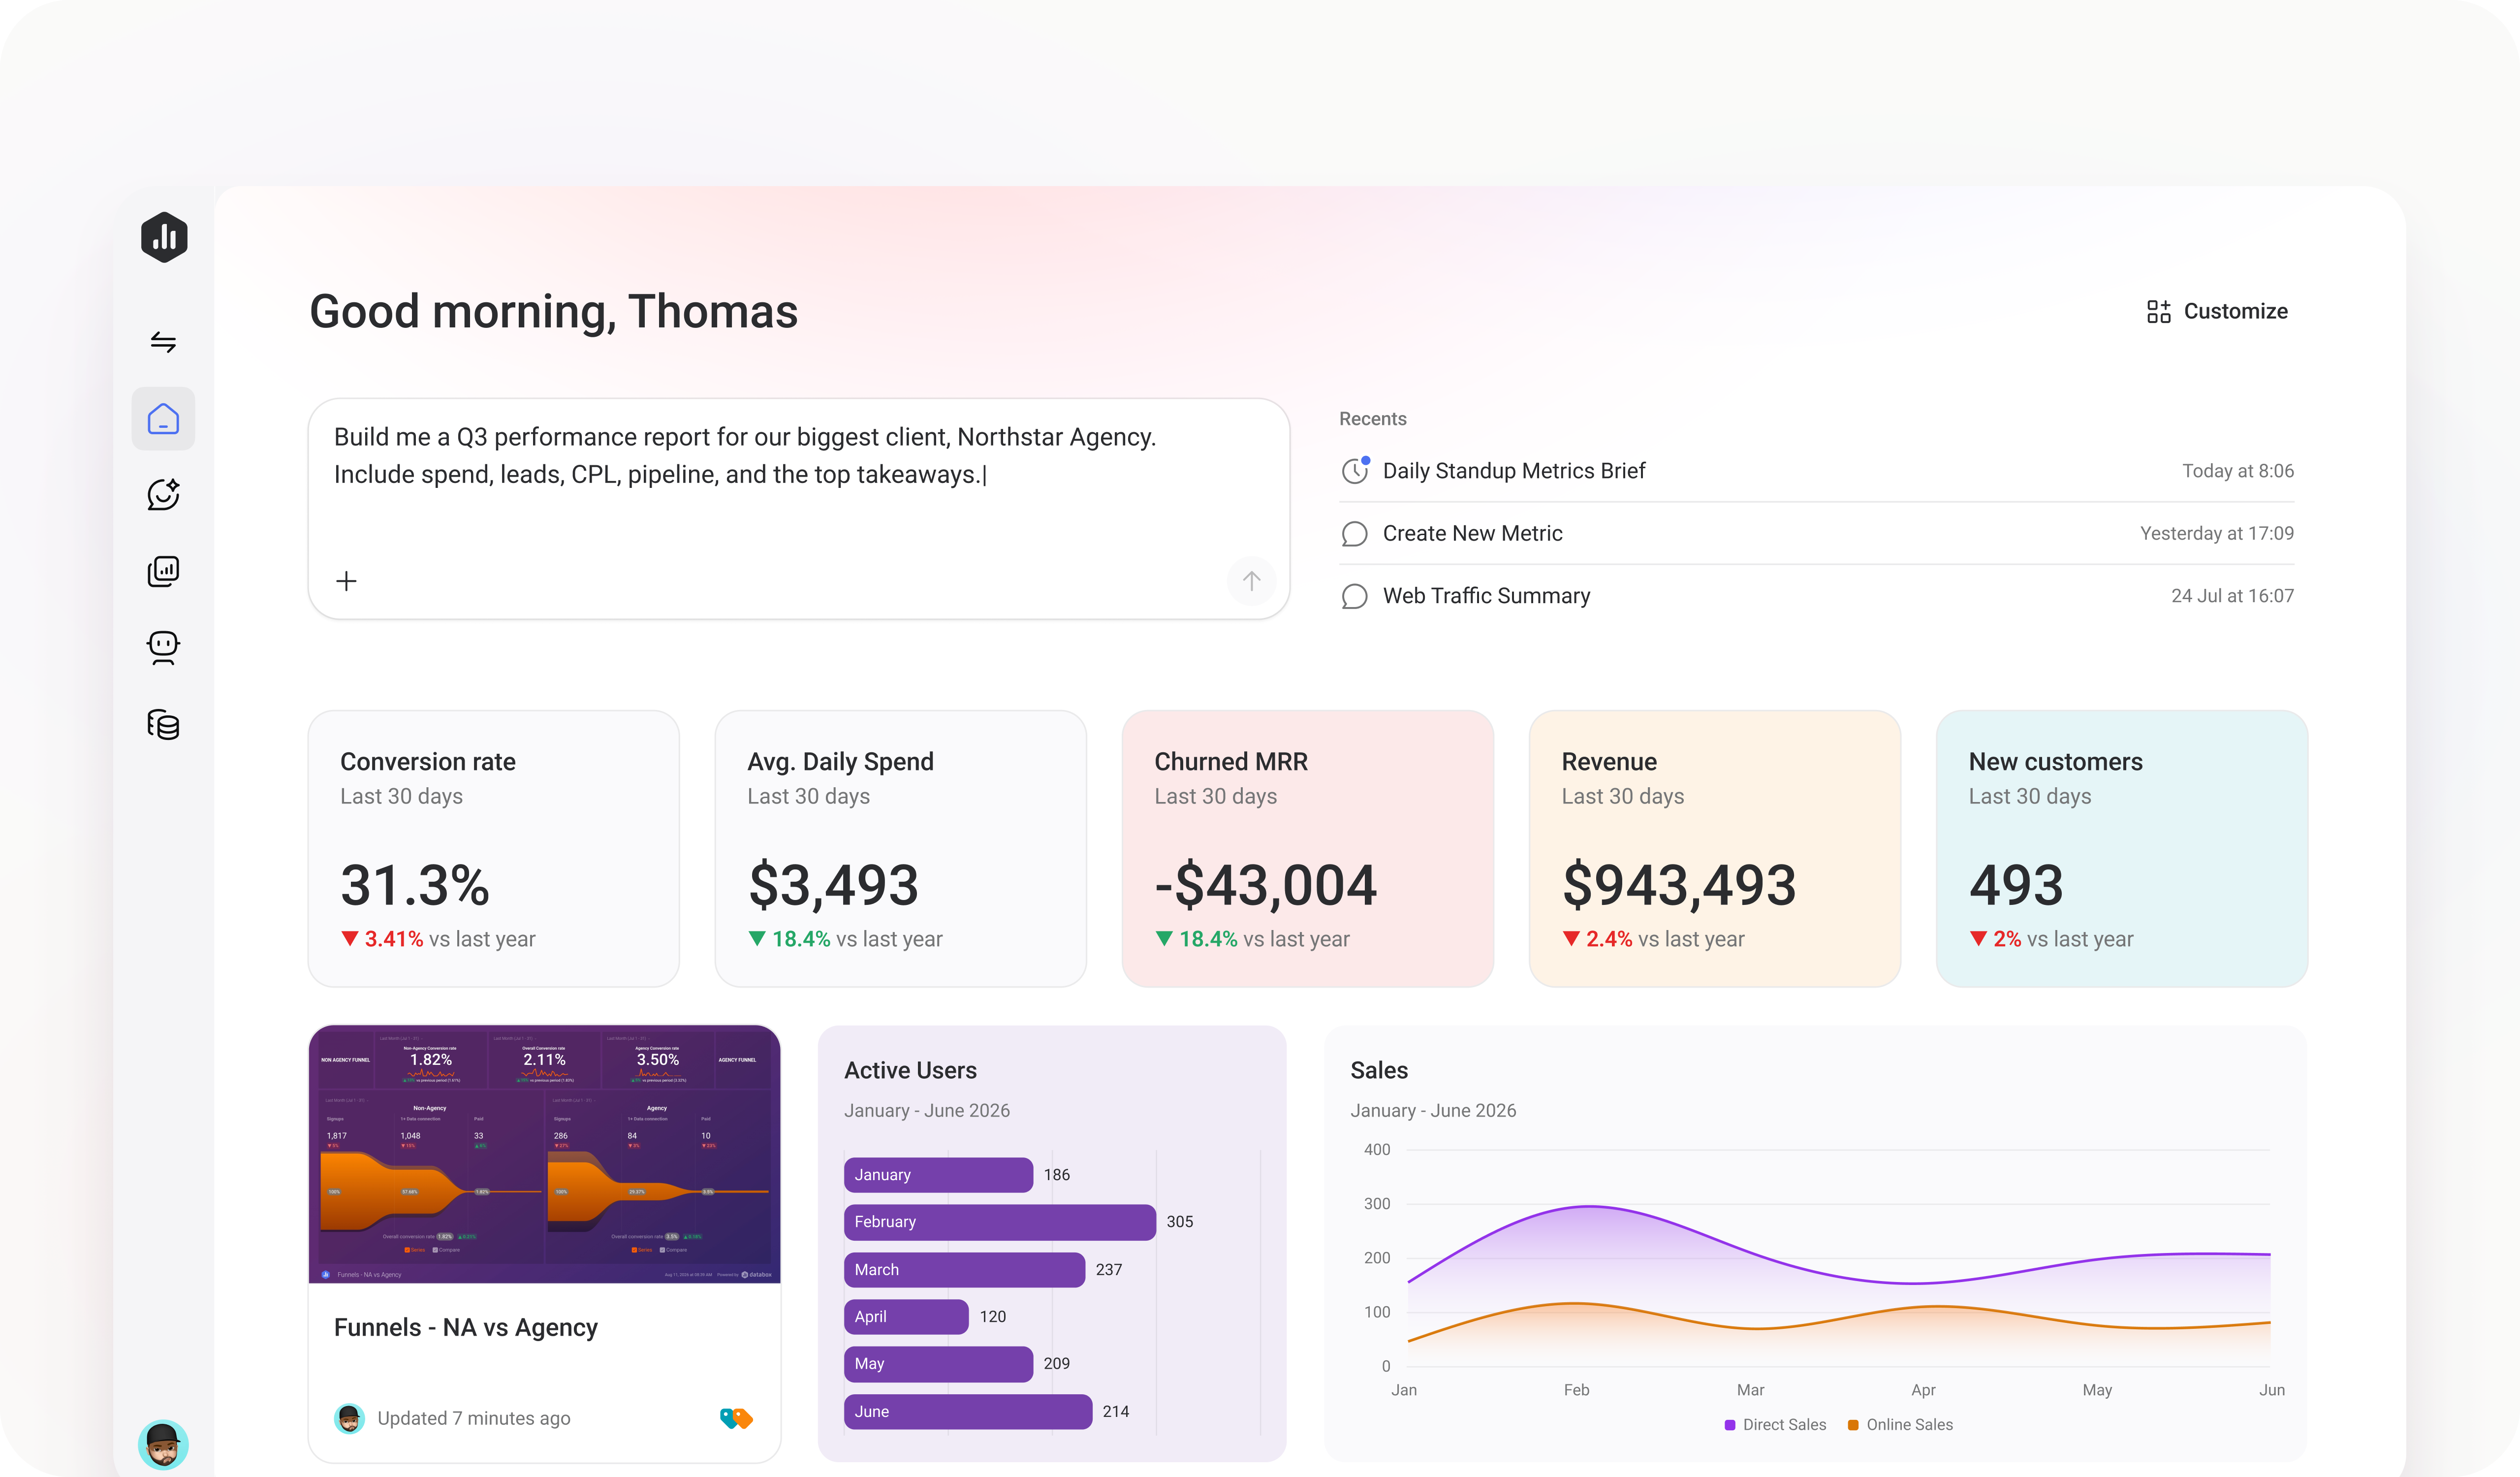Click the Recents heading
This screenshot has height=1477, width=2520.
pyautogui.click(x=1373, y=419)
